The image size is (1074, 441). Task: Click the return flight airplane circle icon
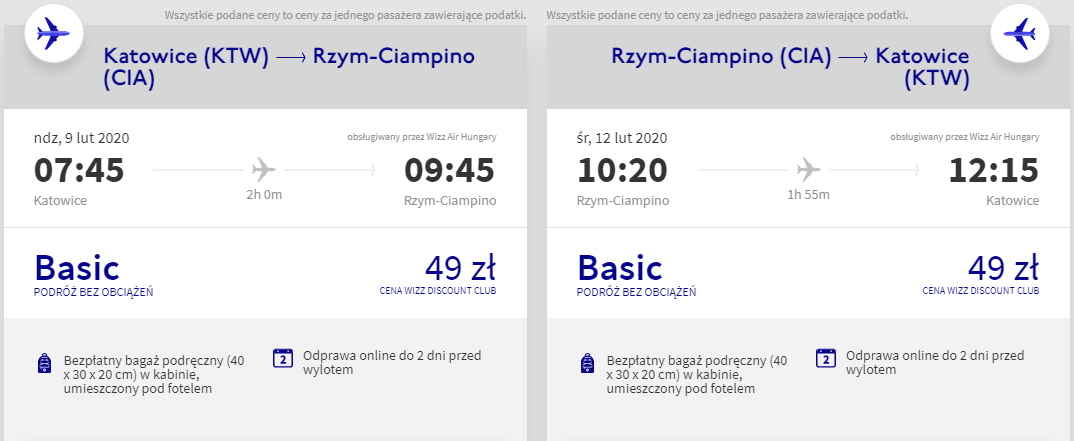pos(1020,34)
